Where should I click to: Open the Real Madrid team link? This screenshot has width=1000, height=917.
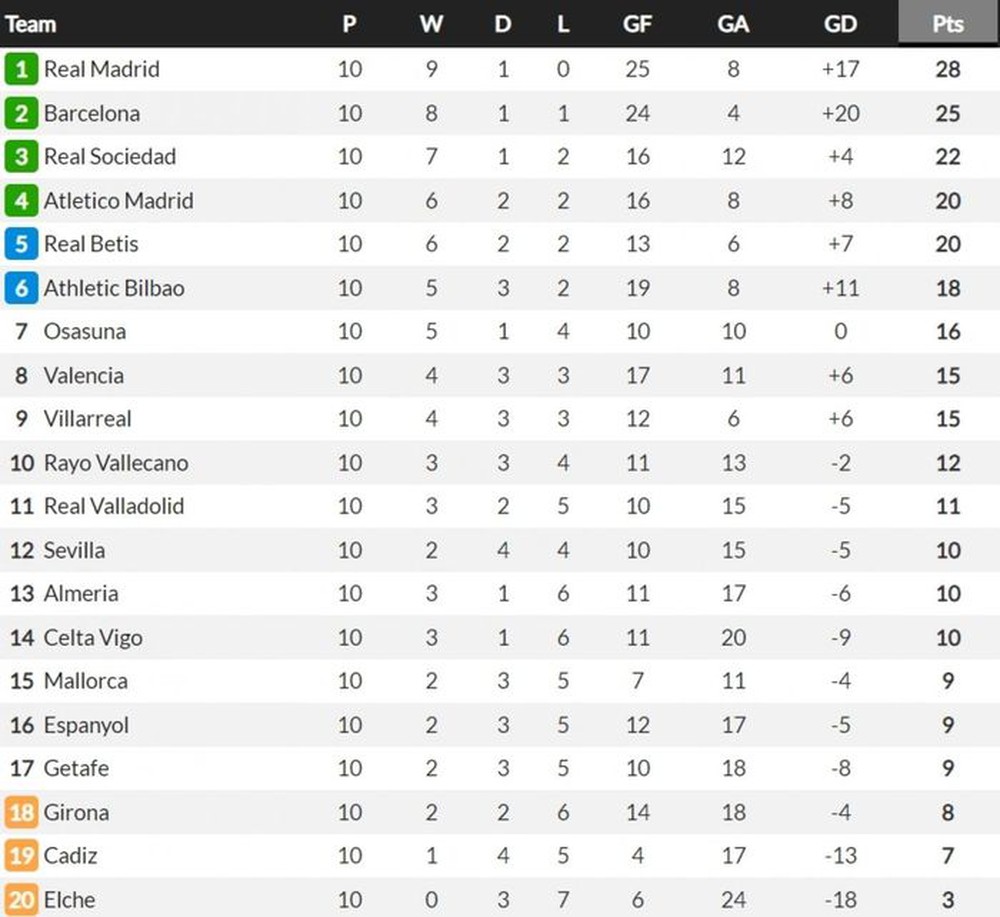(x=101, y=69)
